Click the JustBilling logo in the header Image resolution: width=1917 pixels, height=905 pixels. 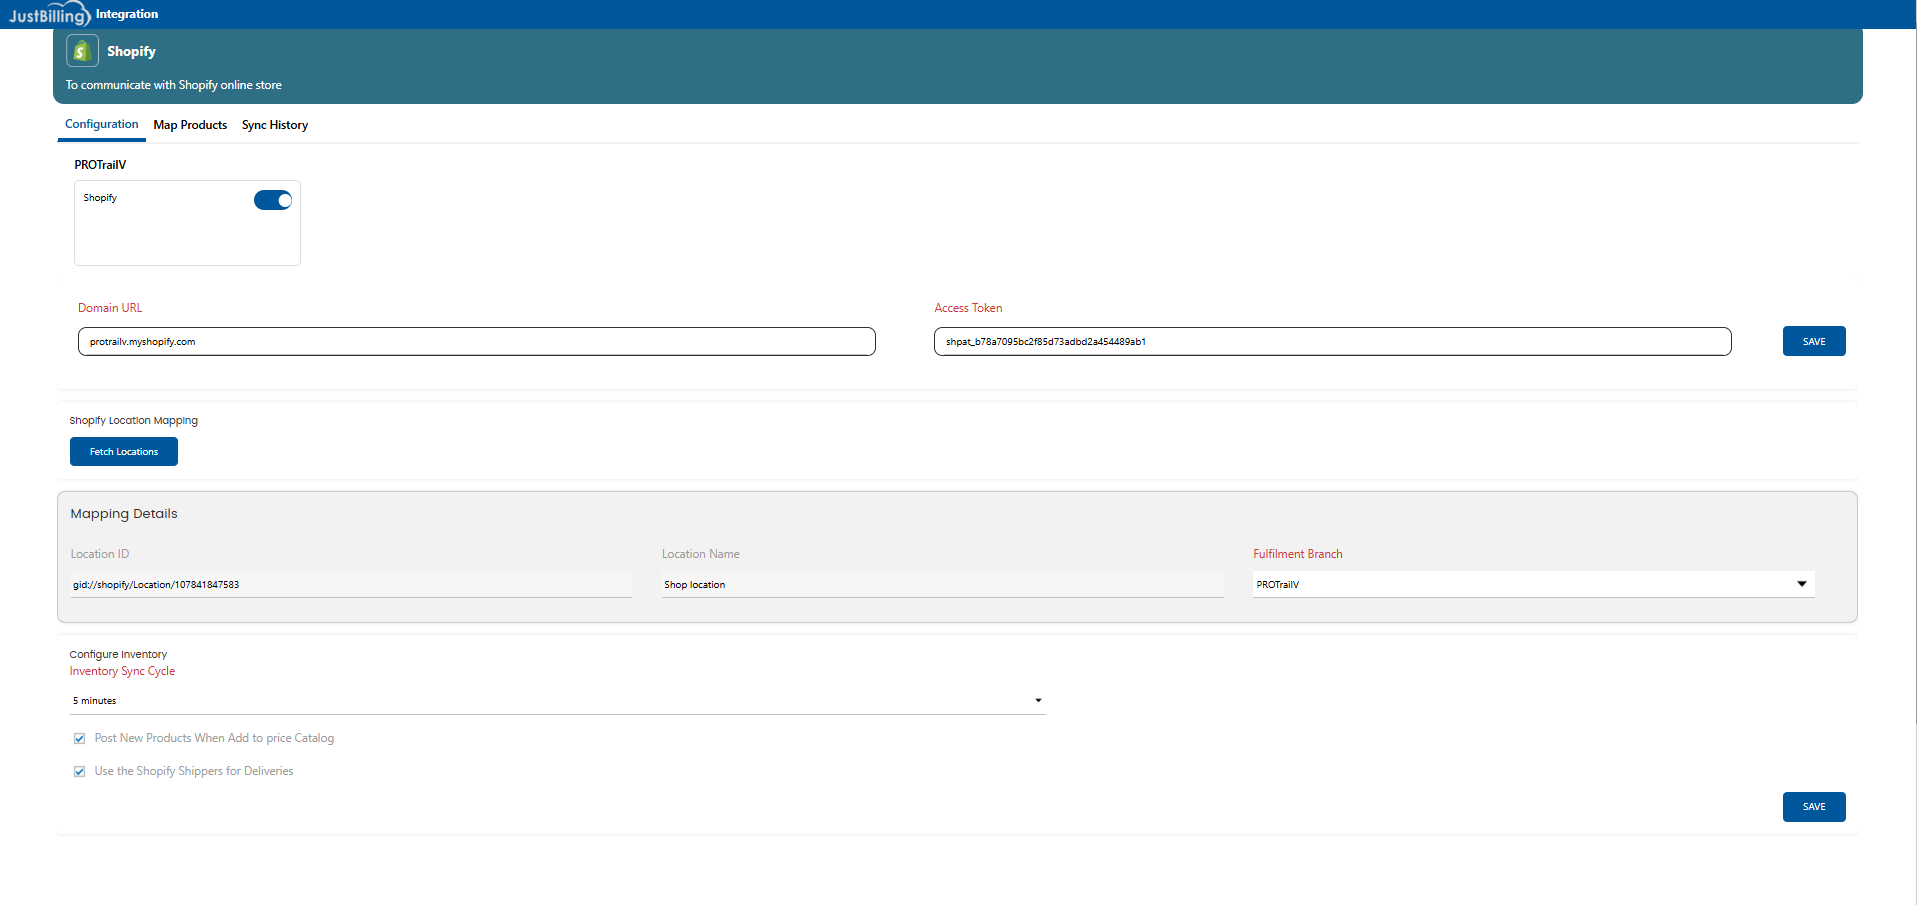(49, 14)
